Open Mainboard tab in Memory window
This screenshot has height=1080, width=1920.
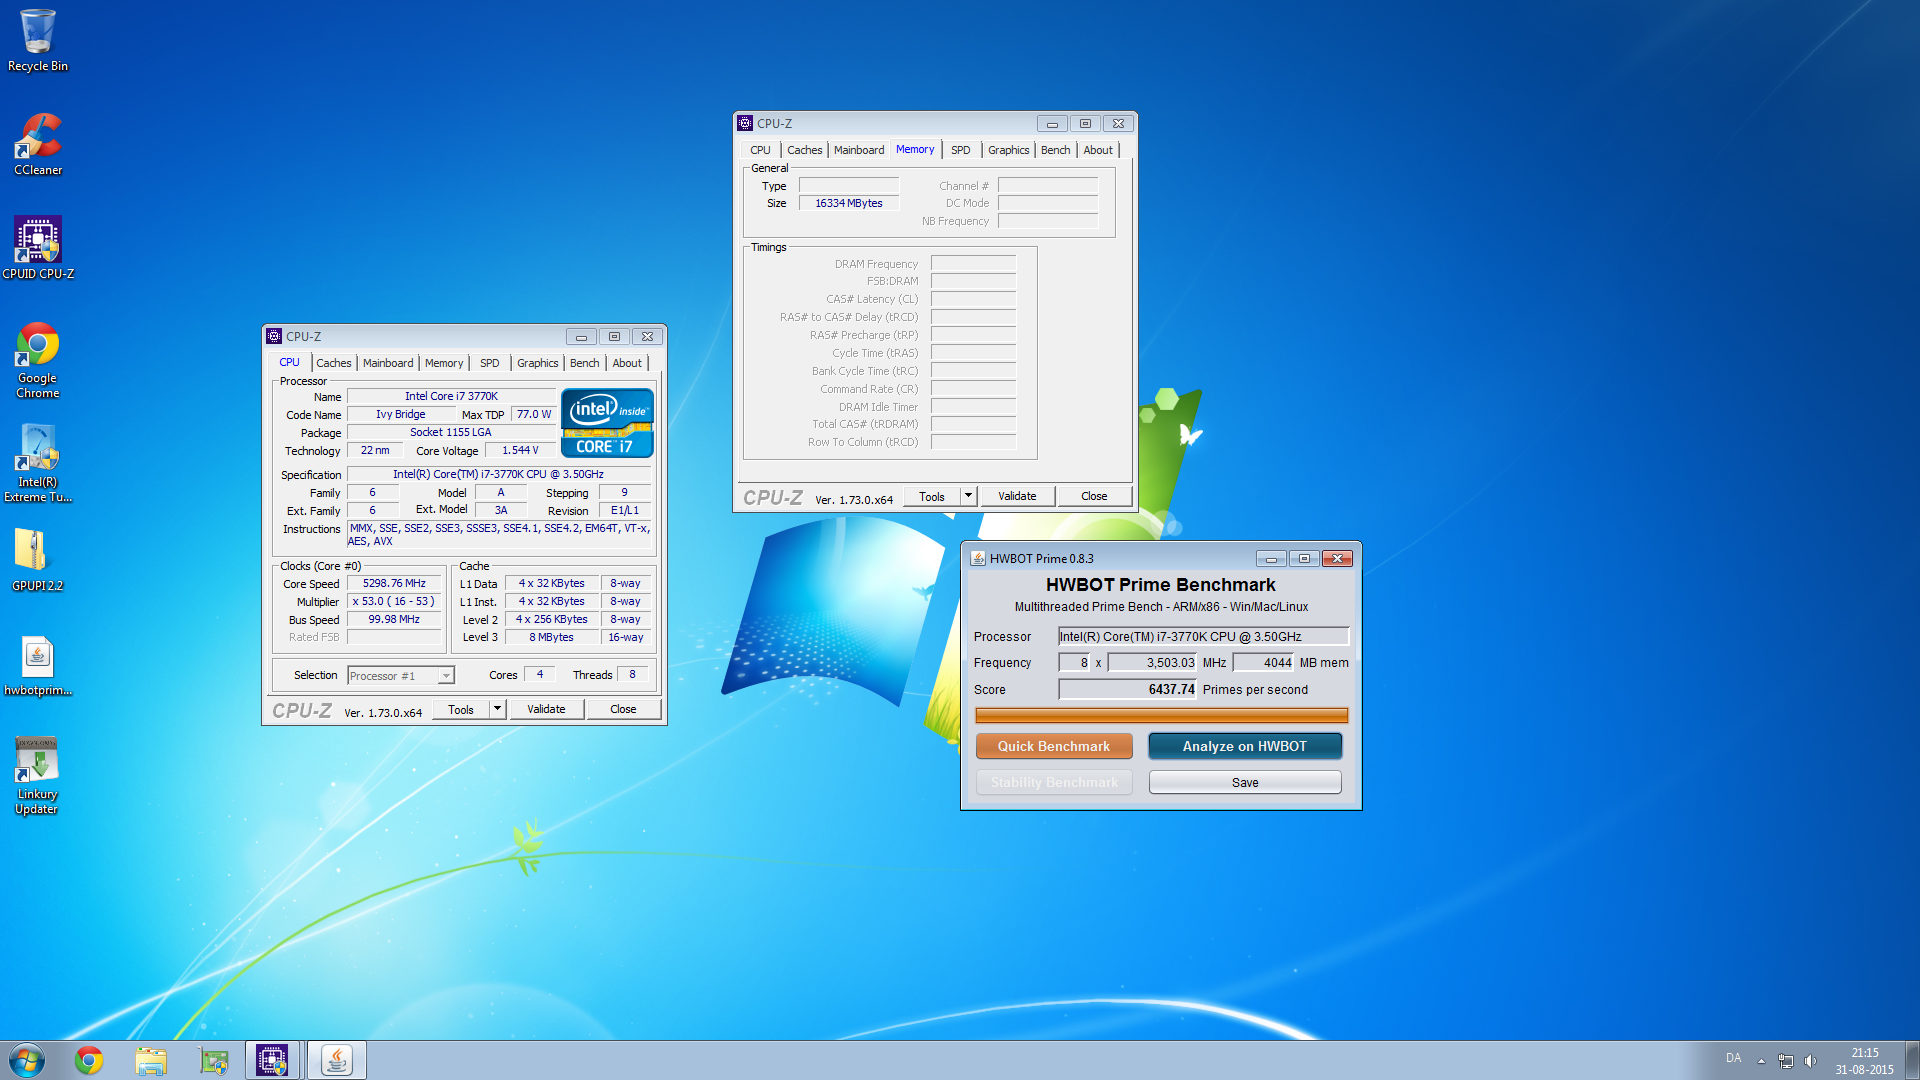pyautogui.click(x=859, y=150)
